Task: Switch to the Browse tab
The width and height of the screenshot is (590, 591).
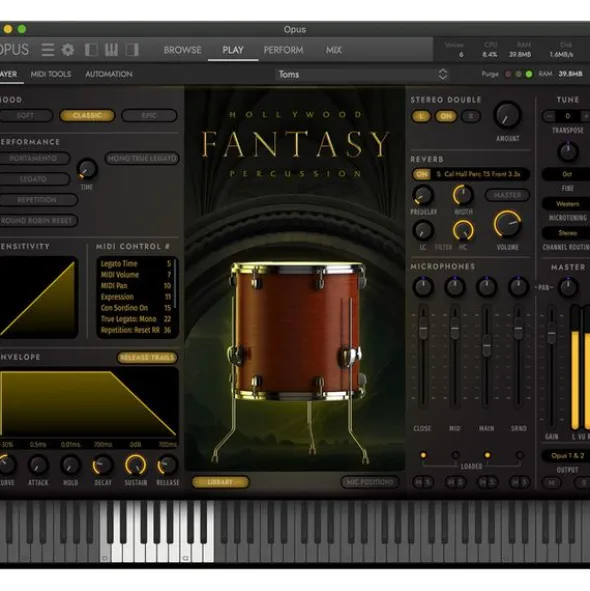Action: pos(182,50)
